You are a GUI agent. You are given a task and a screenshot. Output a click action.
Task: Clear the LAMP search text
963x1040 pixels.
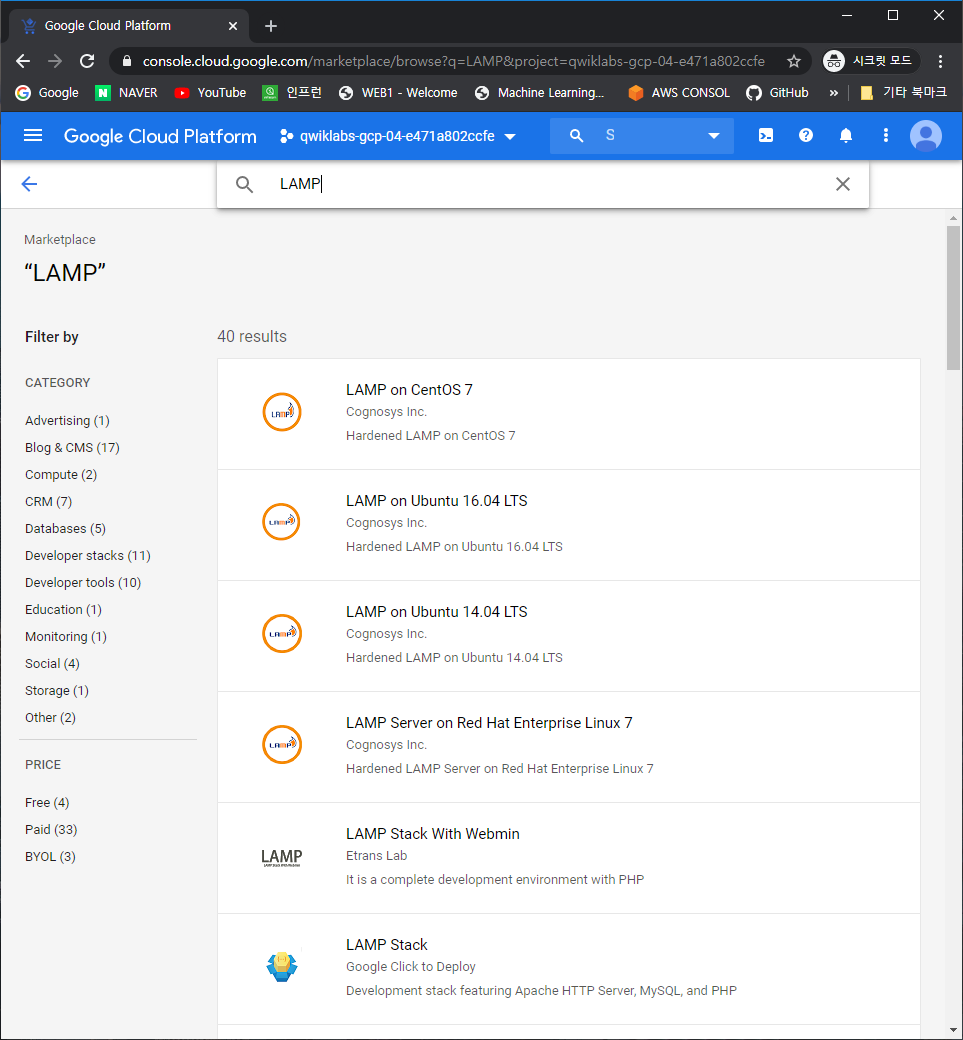point(842,184)
